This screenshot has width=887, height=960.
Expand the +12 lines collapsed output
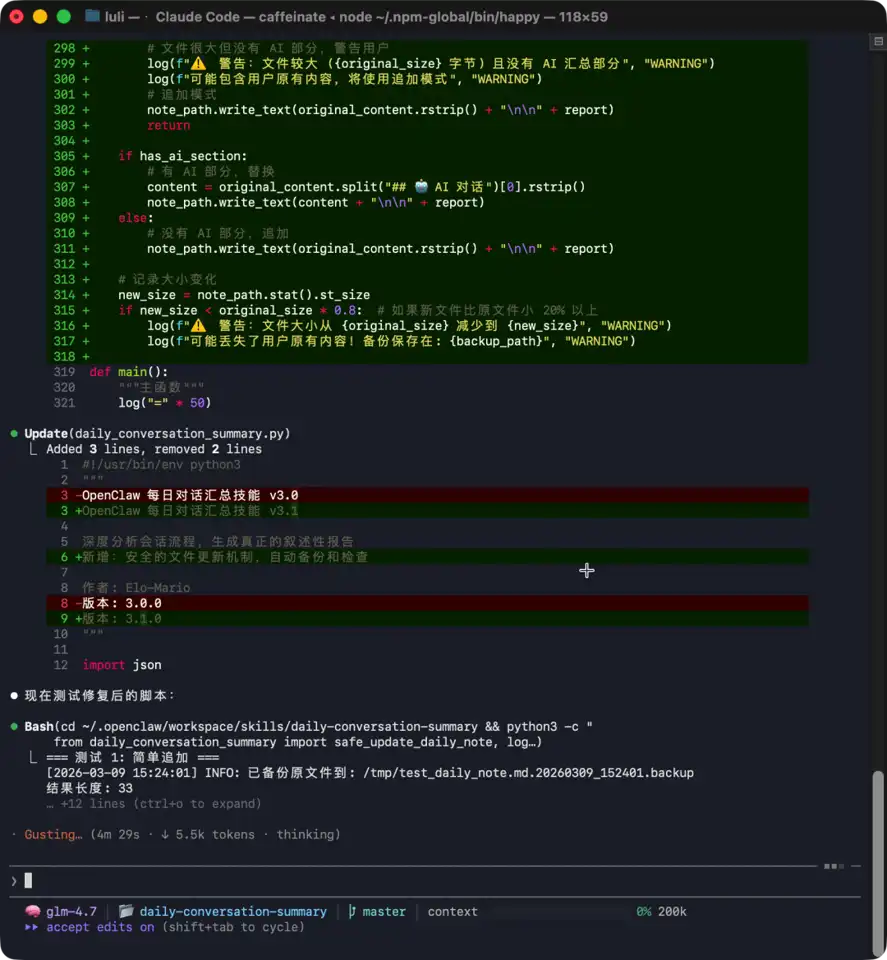[x=154, y=803]
